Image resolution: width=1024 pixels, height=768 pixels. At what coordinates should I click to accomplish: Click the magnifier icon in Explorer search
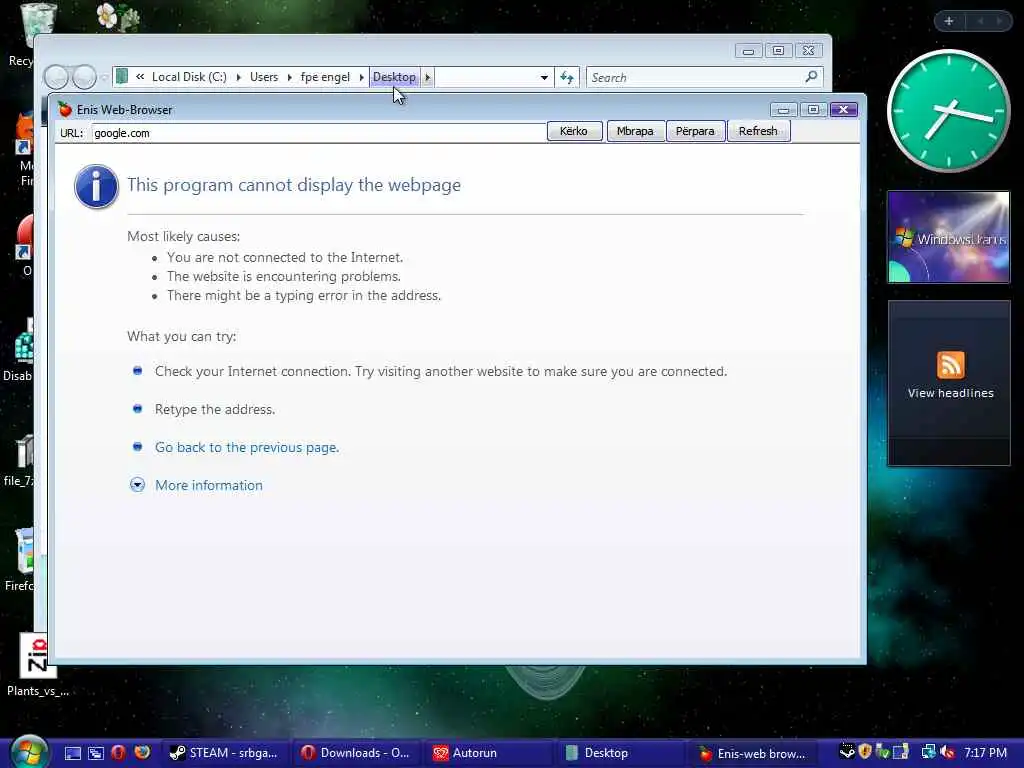click(x=811, y=77)
